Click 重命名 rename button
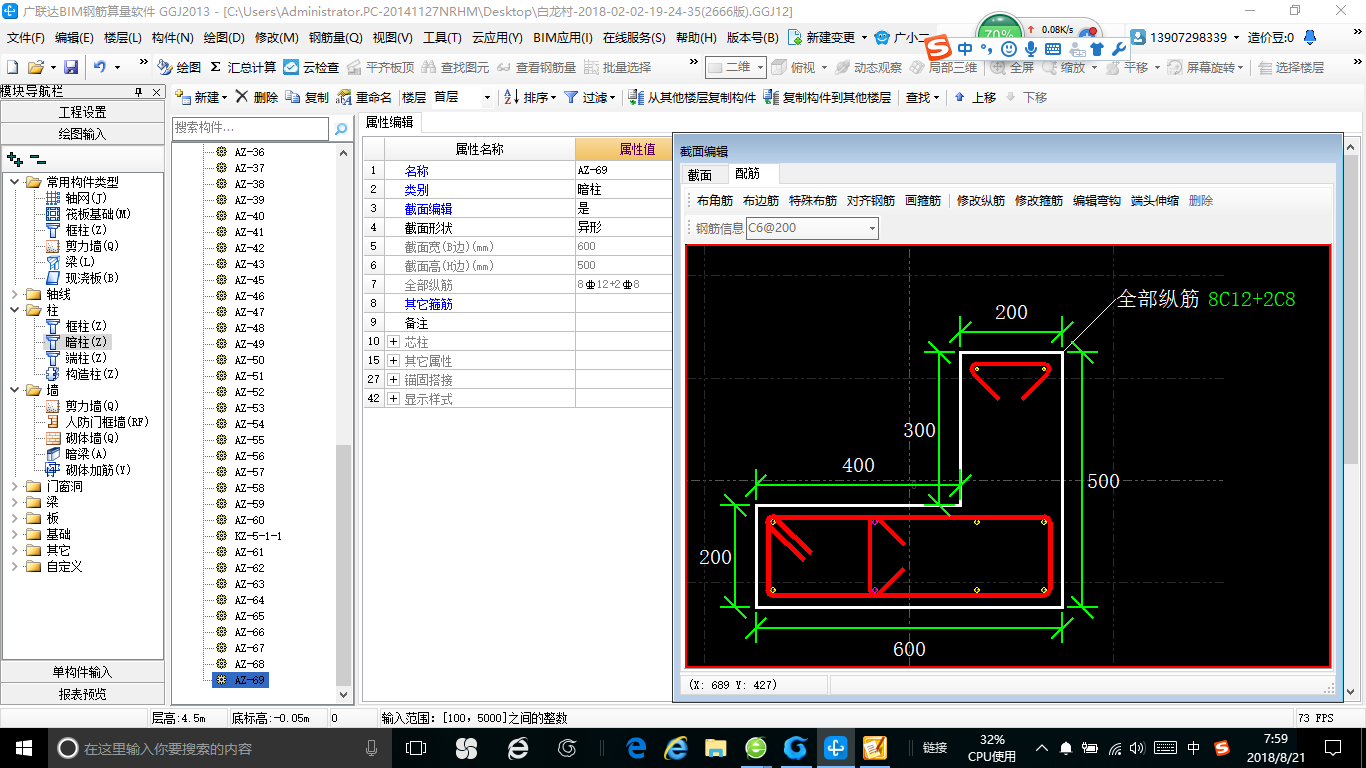This screenshot has height=768, width=1366. pos(364,97)
